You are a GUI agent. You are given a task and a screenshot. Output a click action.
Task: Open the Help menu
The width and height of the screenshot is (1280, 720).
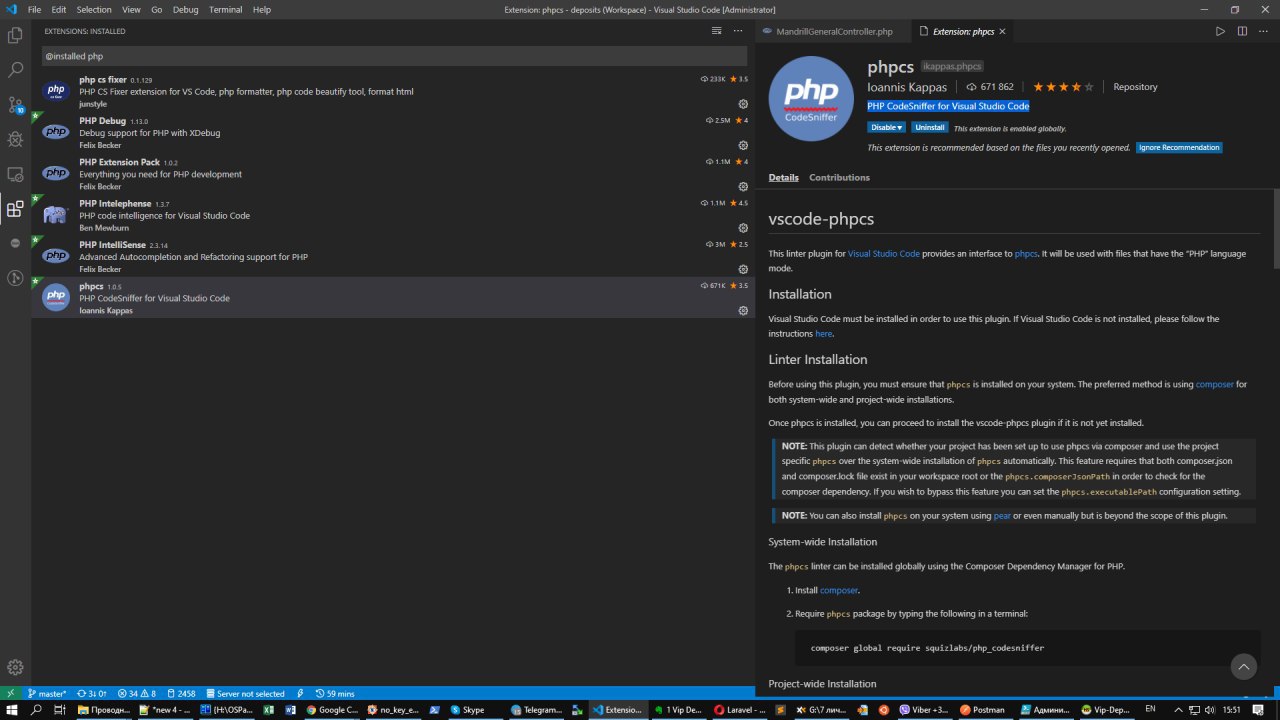coord(262,9)
